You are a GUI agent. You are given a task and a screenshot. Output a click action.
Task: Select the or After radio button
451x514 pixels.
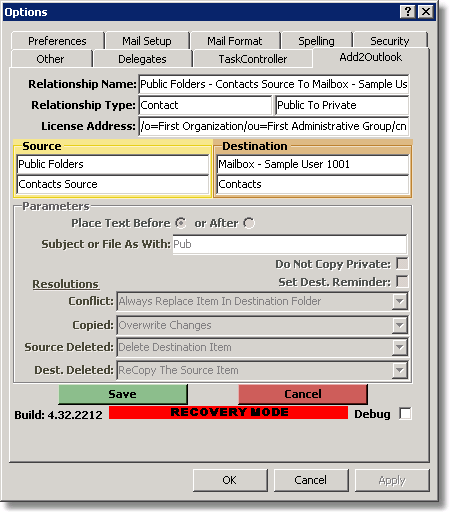249,223
